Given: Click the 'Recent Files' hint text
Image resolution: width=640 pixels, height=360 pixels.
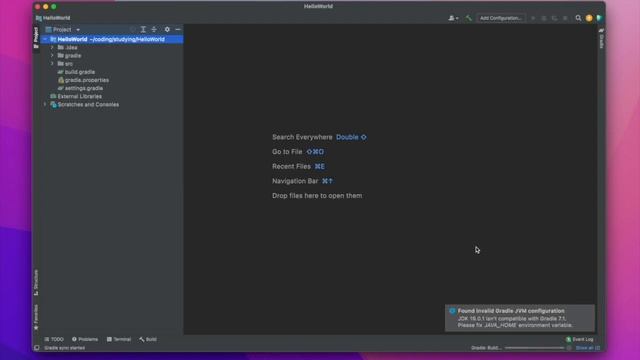Looking at the screenshot, I should (x=291, y=167).
